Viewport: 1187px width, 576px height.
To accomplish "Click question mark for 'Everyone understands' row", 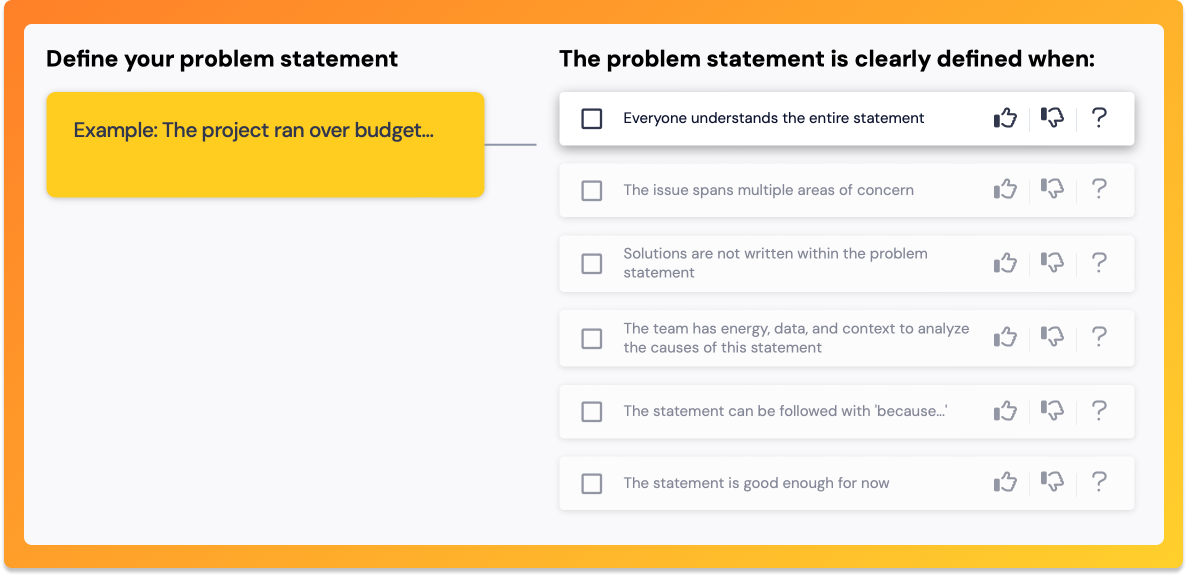I will (1099, 118).
